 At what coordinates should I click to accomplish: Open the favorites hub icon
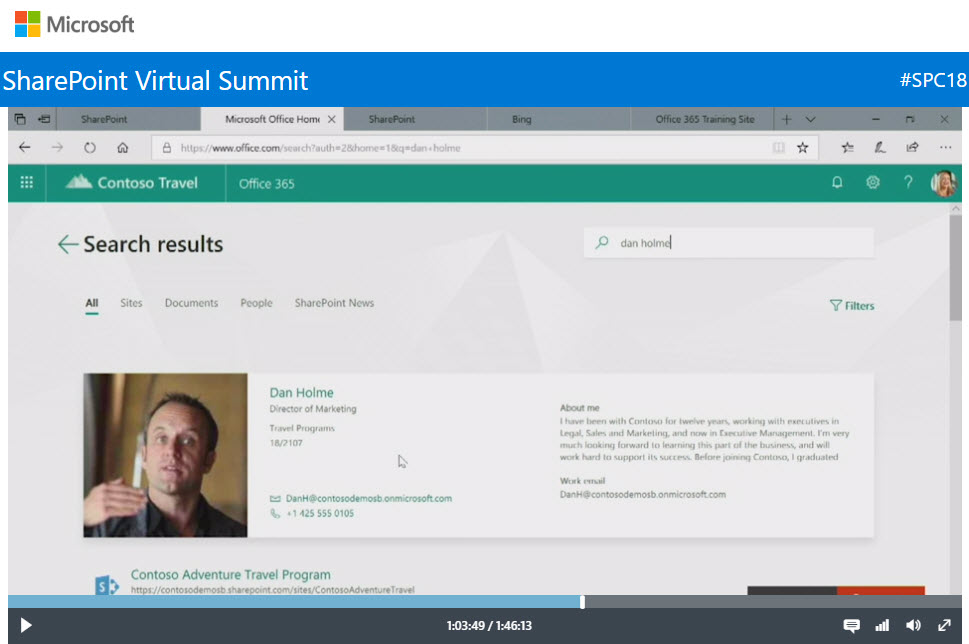(847, 147)
